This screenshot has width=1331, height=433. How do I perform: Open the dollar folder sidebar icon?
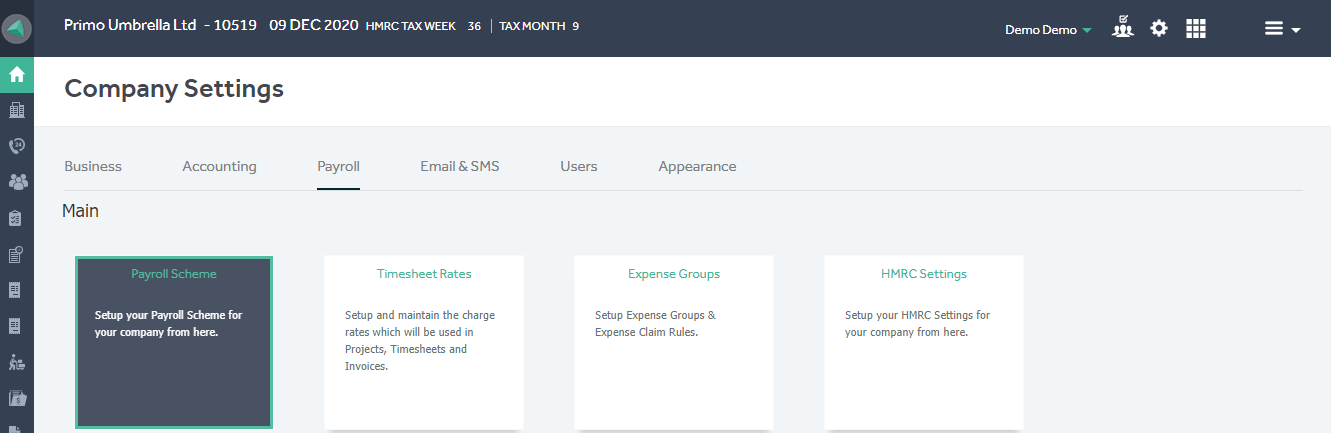(16, 398)
